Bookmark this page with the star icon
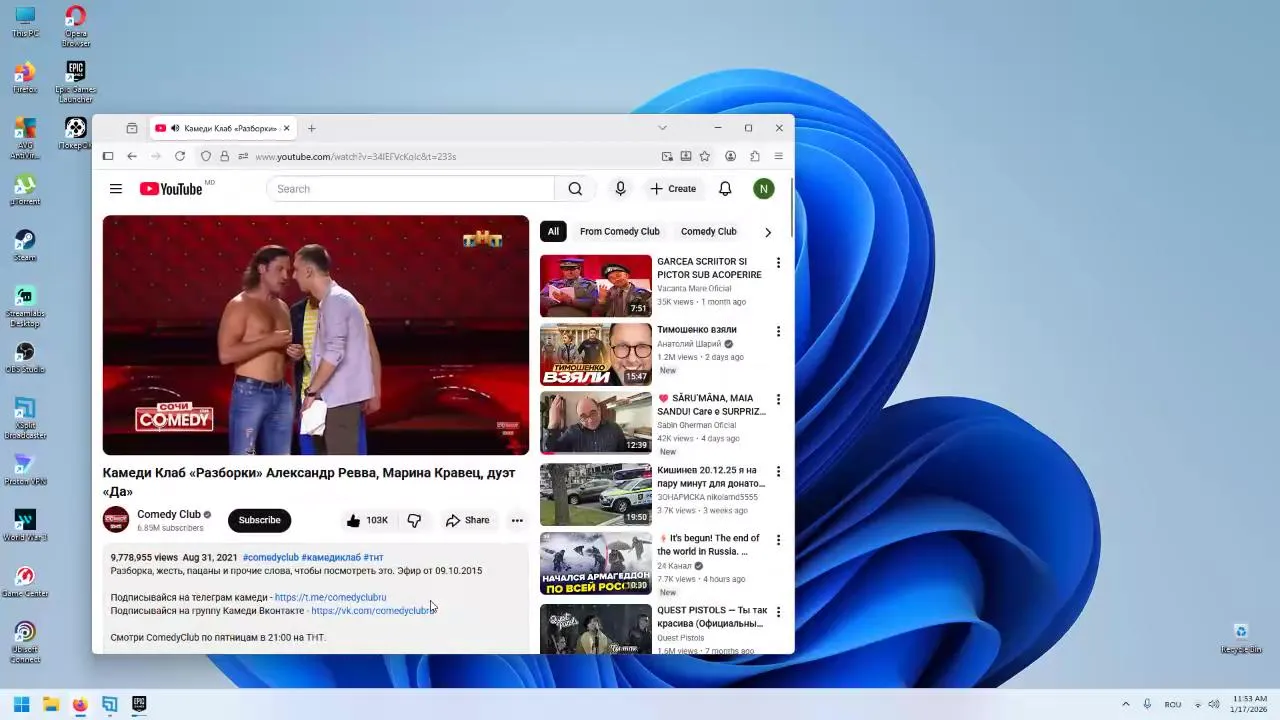 tap(705, 156)
